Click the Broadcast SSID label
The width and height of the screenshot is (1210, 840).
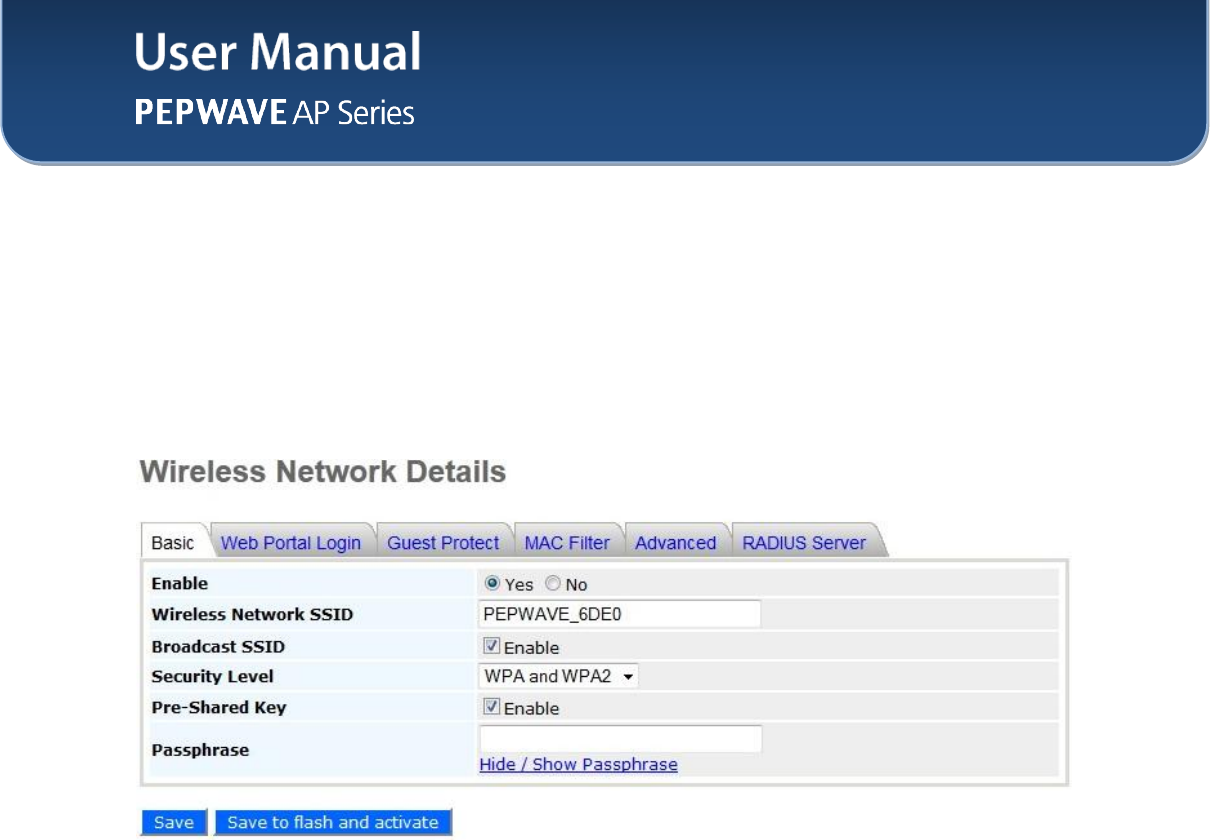click(x=218, y=646)
